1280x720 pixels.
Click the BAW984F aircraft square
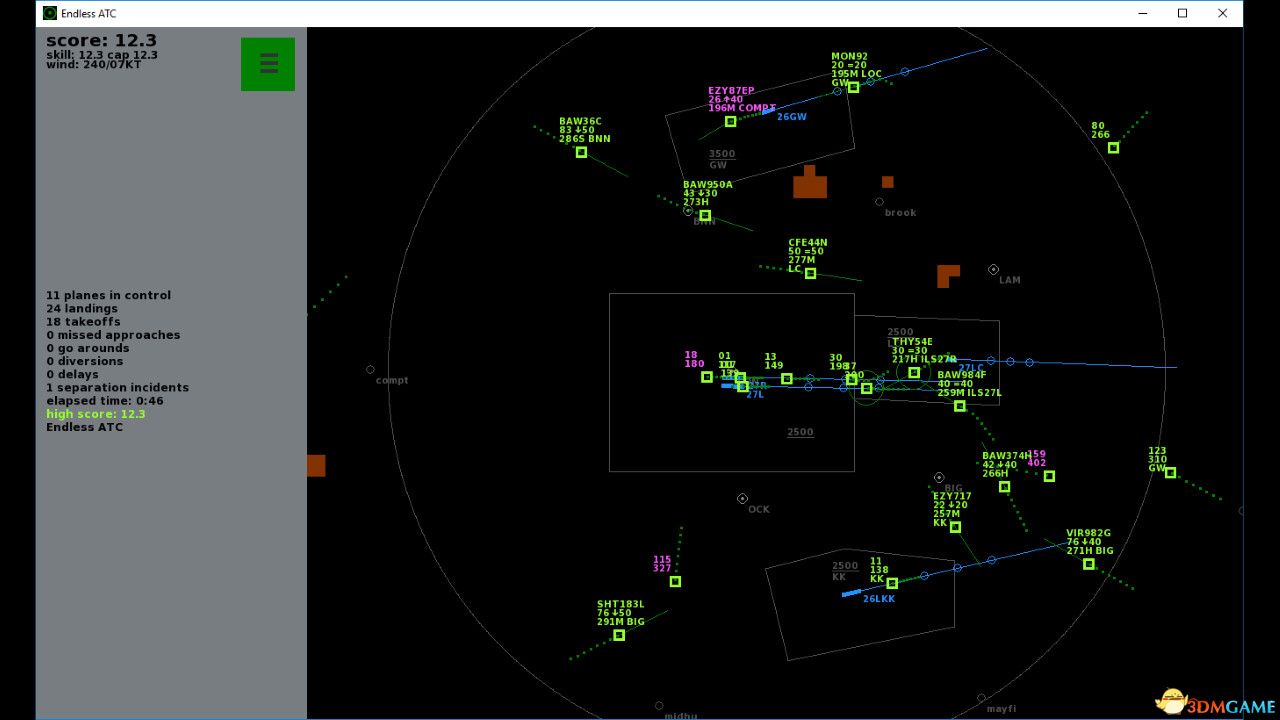tap(960, 406)
